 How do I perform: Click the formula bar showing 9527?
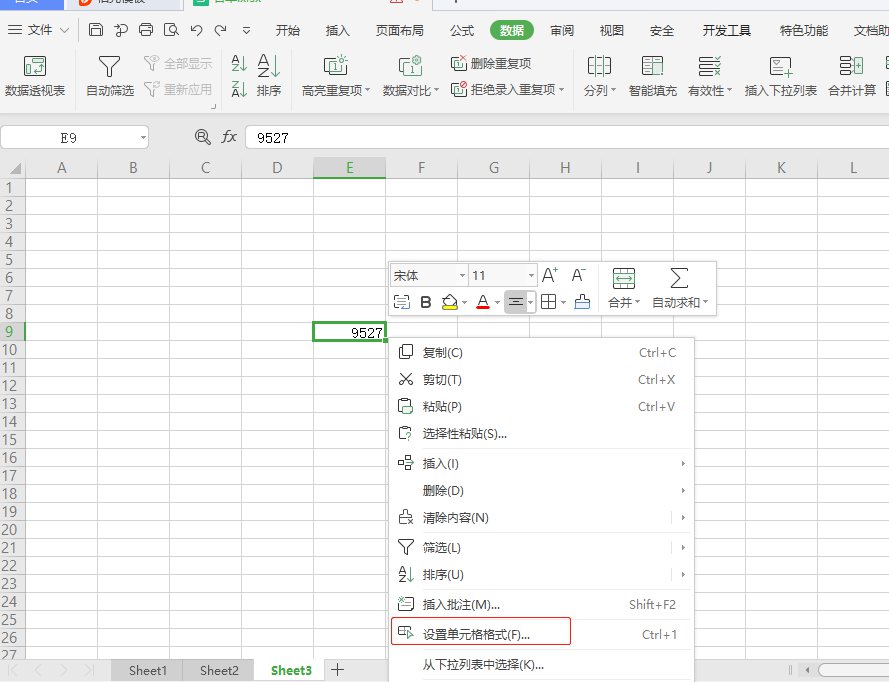pyautogui.click(x=567, y=137)
